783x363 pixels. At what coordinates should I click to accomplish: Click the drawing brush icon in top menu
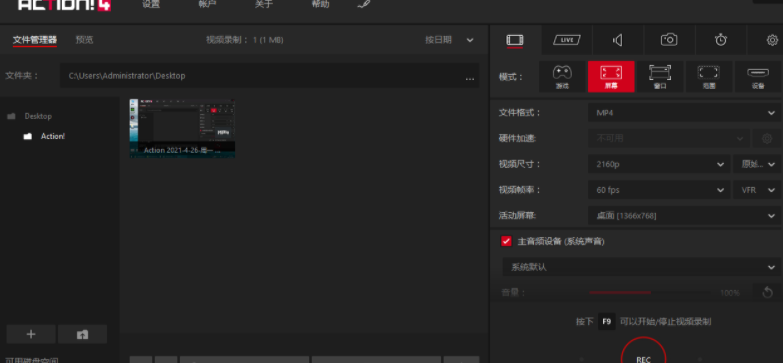(364, 4)
